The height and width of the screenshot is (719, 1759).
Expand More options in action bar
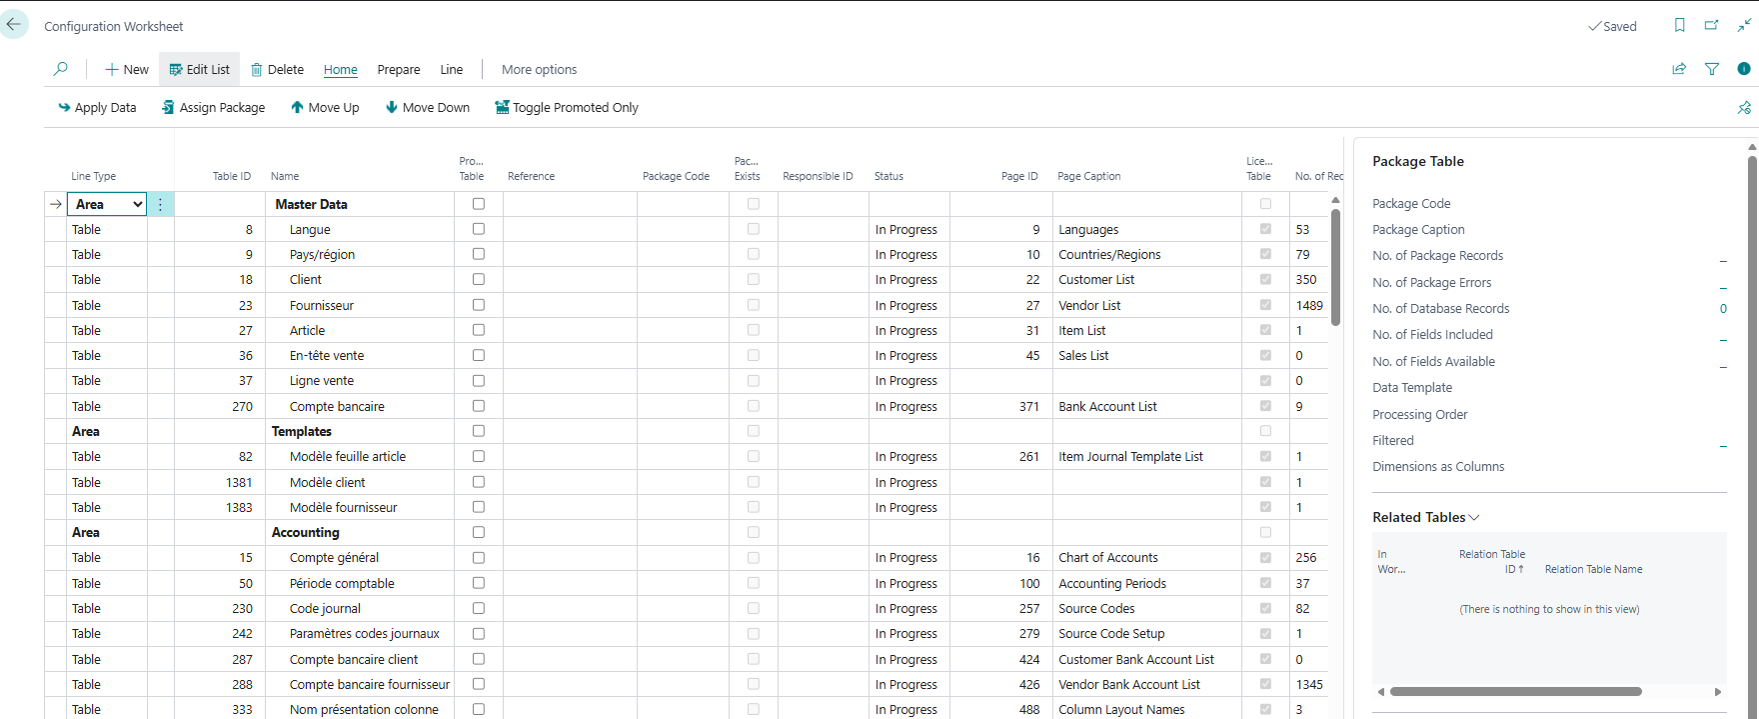click(x=539, y=70)
